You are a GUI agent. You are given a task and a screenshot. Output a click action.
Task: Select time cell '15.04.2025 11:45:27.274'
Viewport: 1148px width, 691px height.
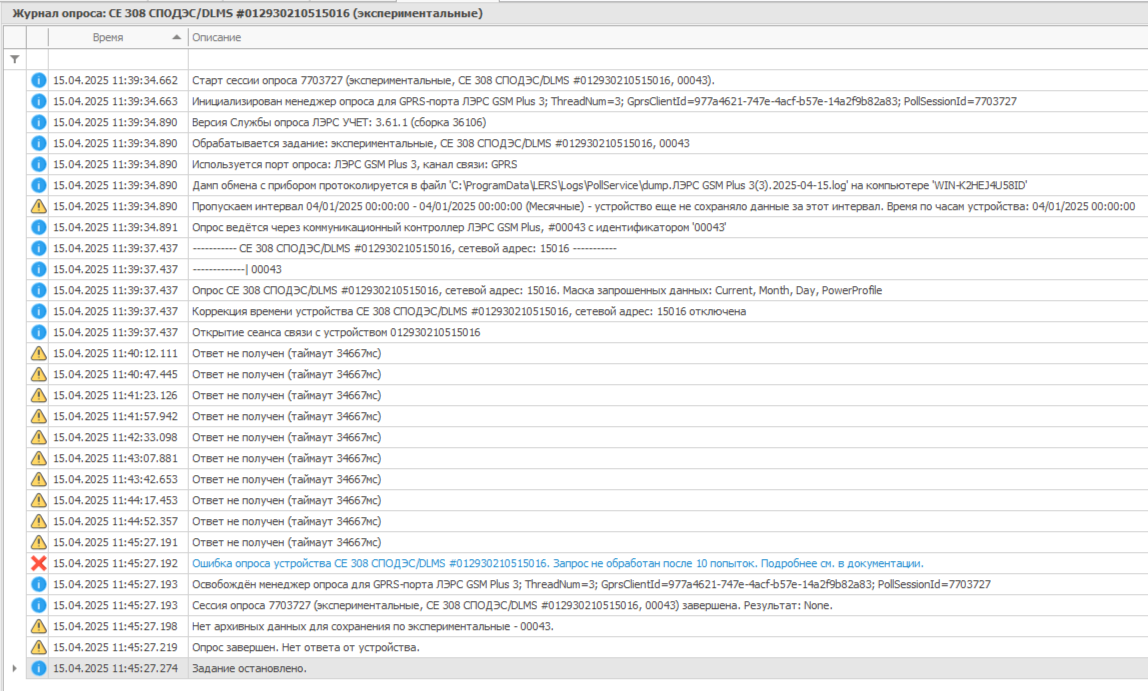(115, 669)
